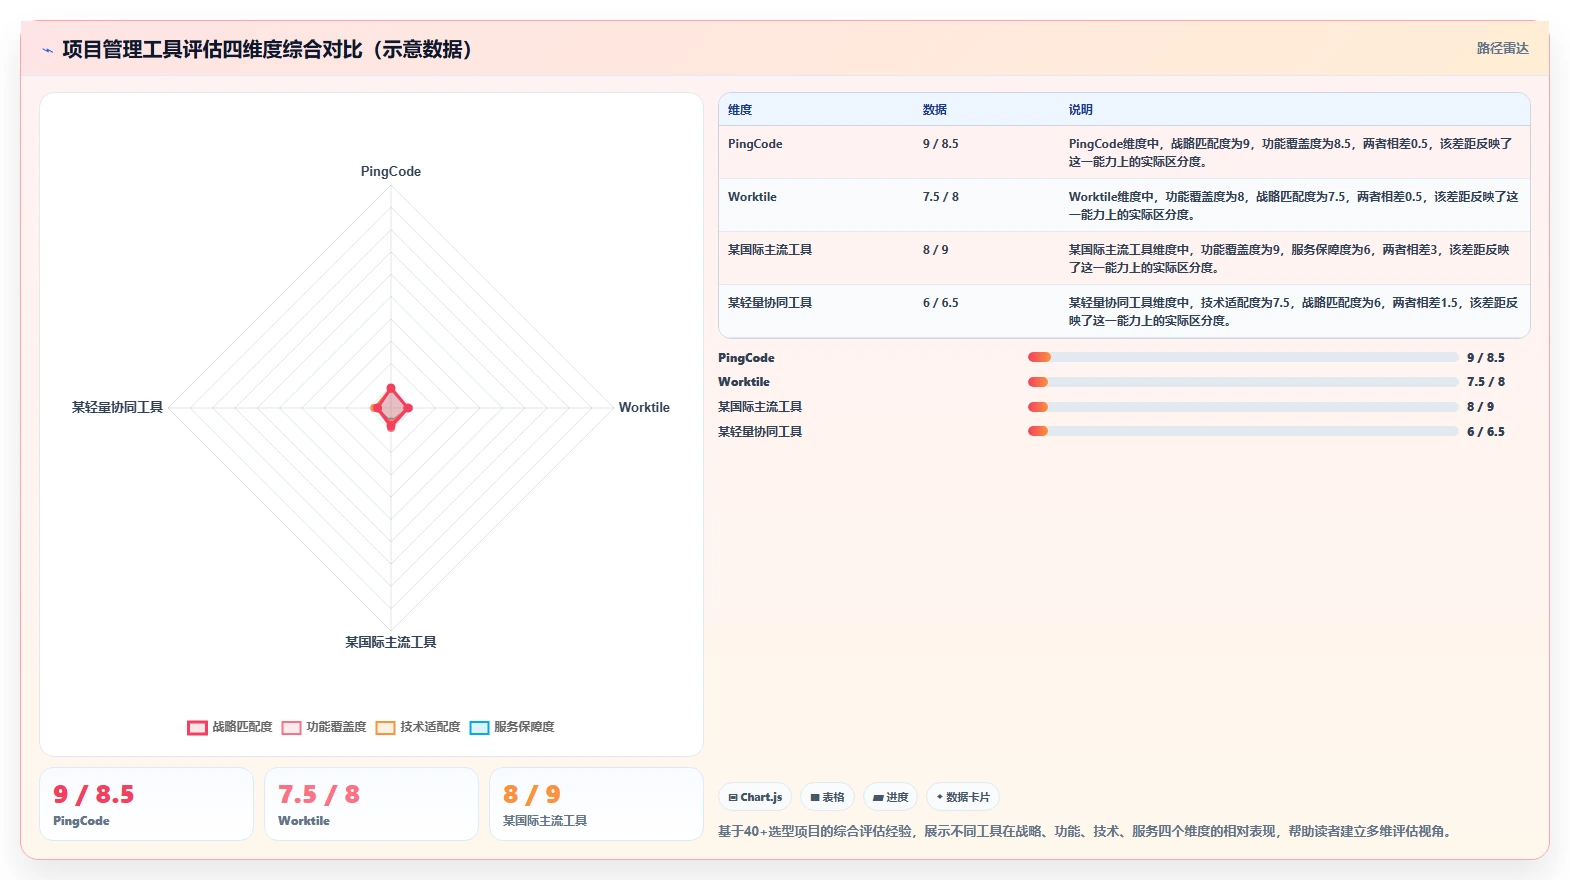This screenshot has width=1570, height=880.
Task: Click the 表格 tag chip
Action: click(x=827, y=797)
